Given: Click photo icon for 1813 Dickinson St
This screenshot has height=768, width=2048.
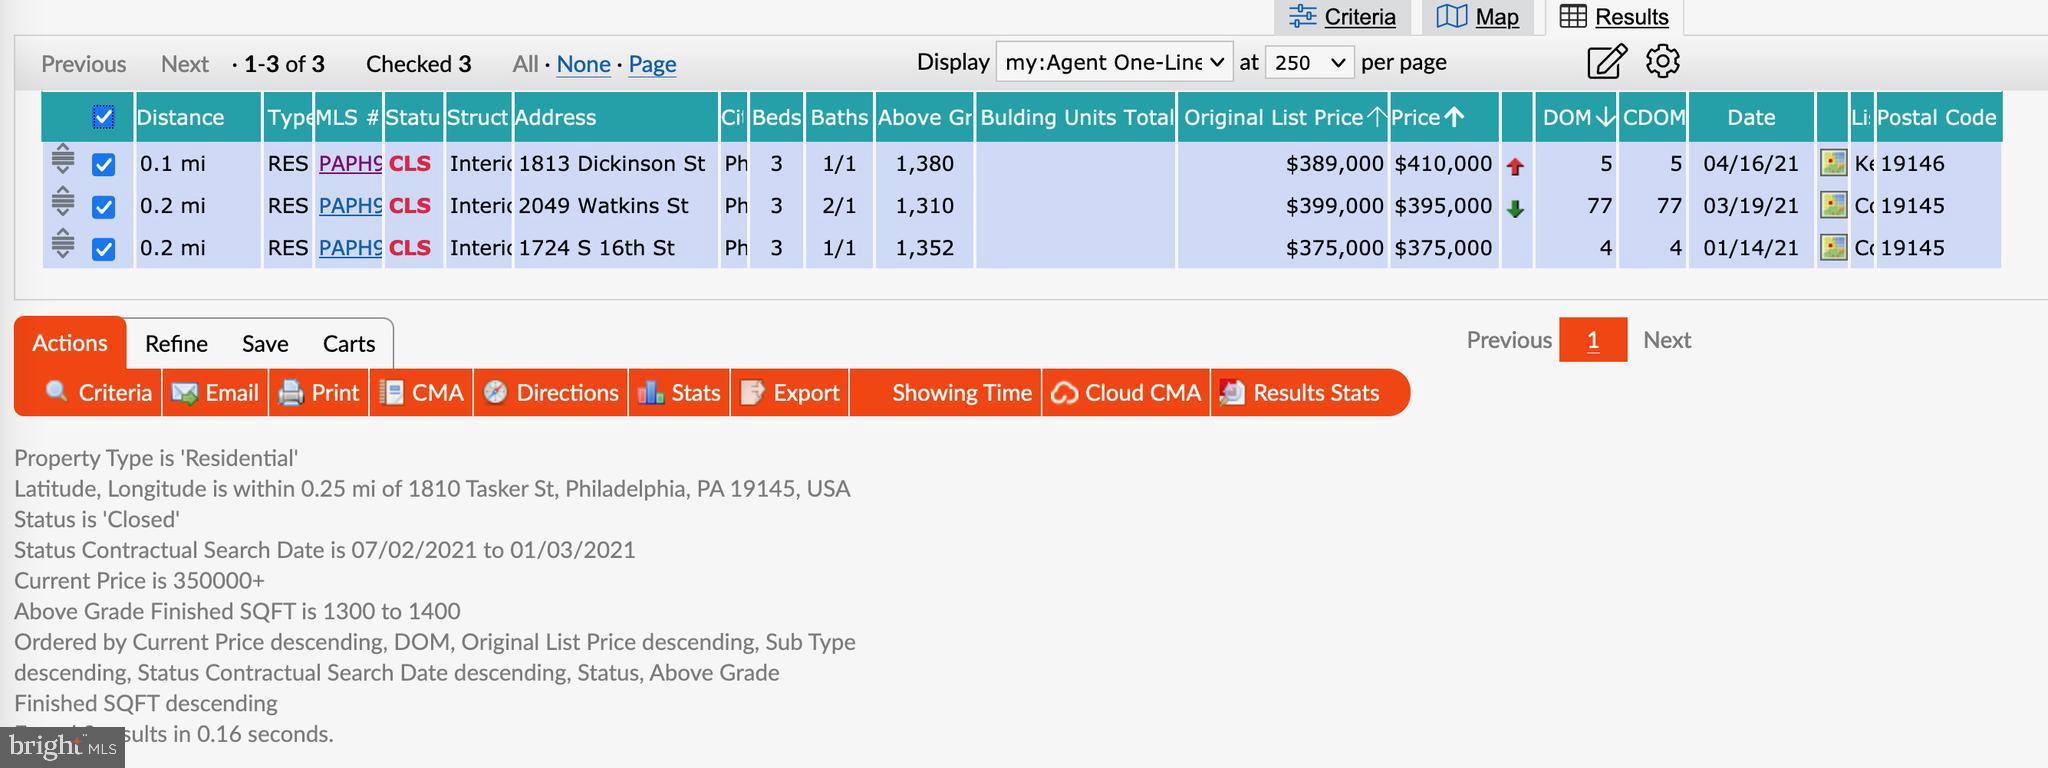Looking at the screenshot, I should (x=1833, y=163).
